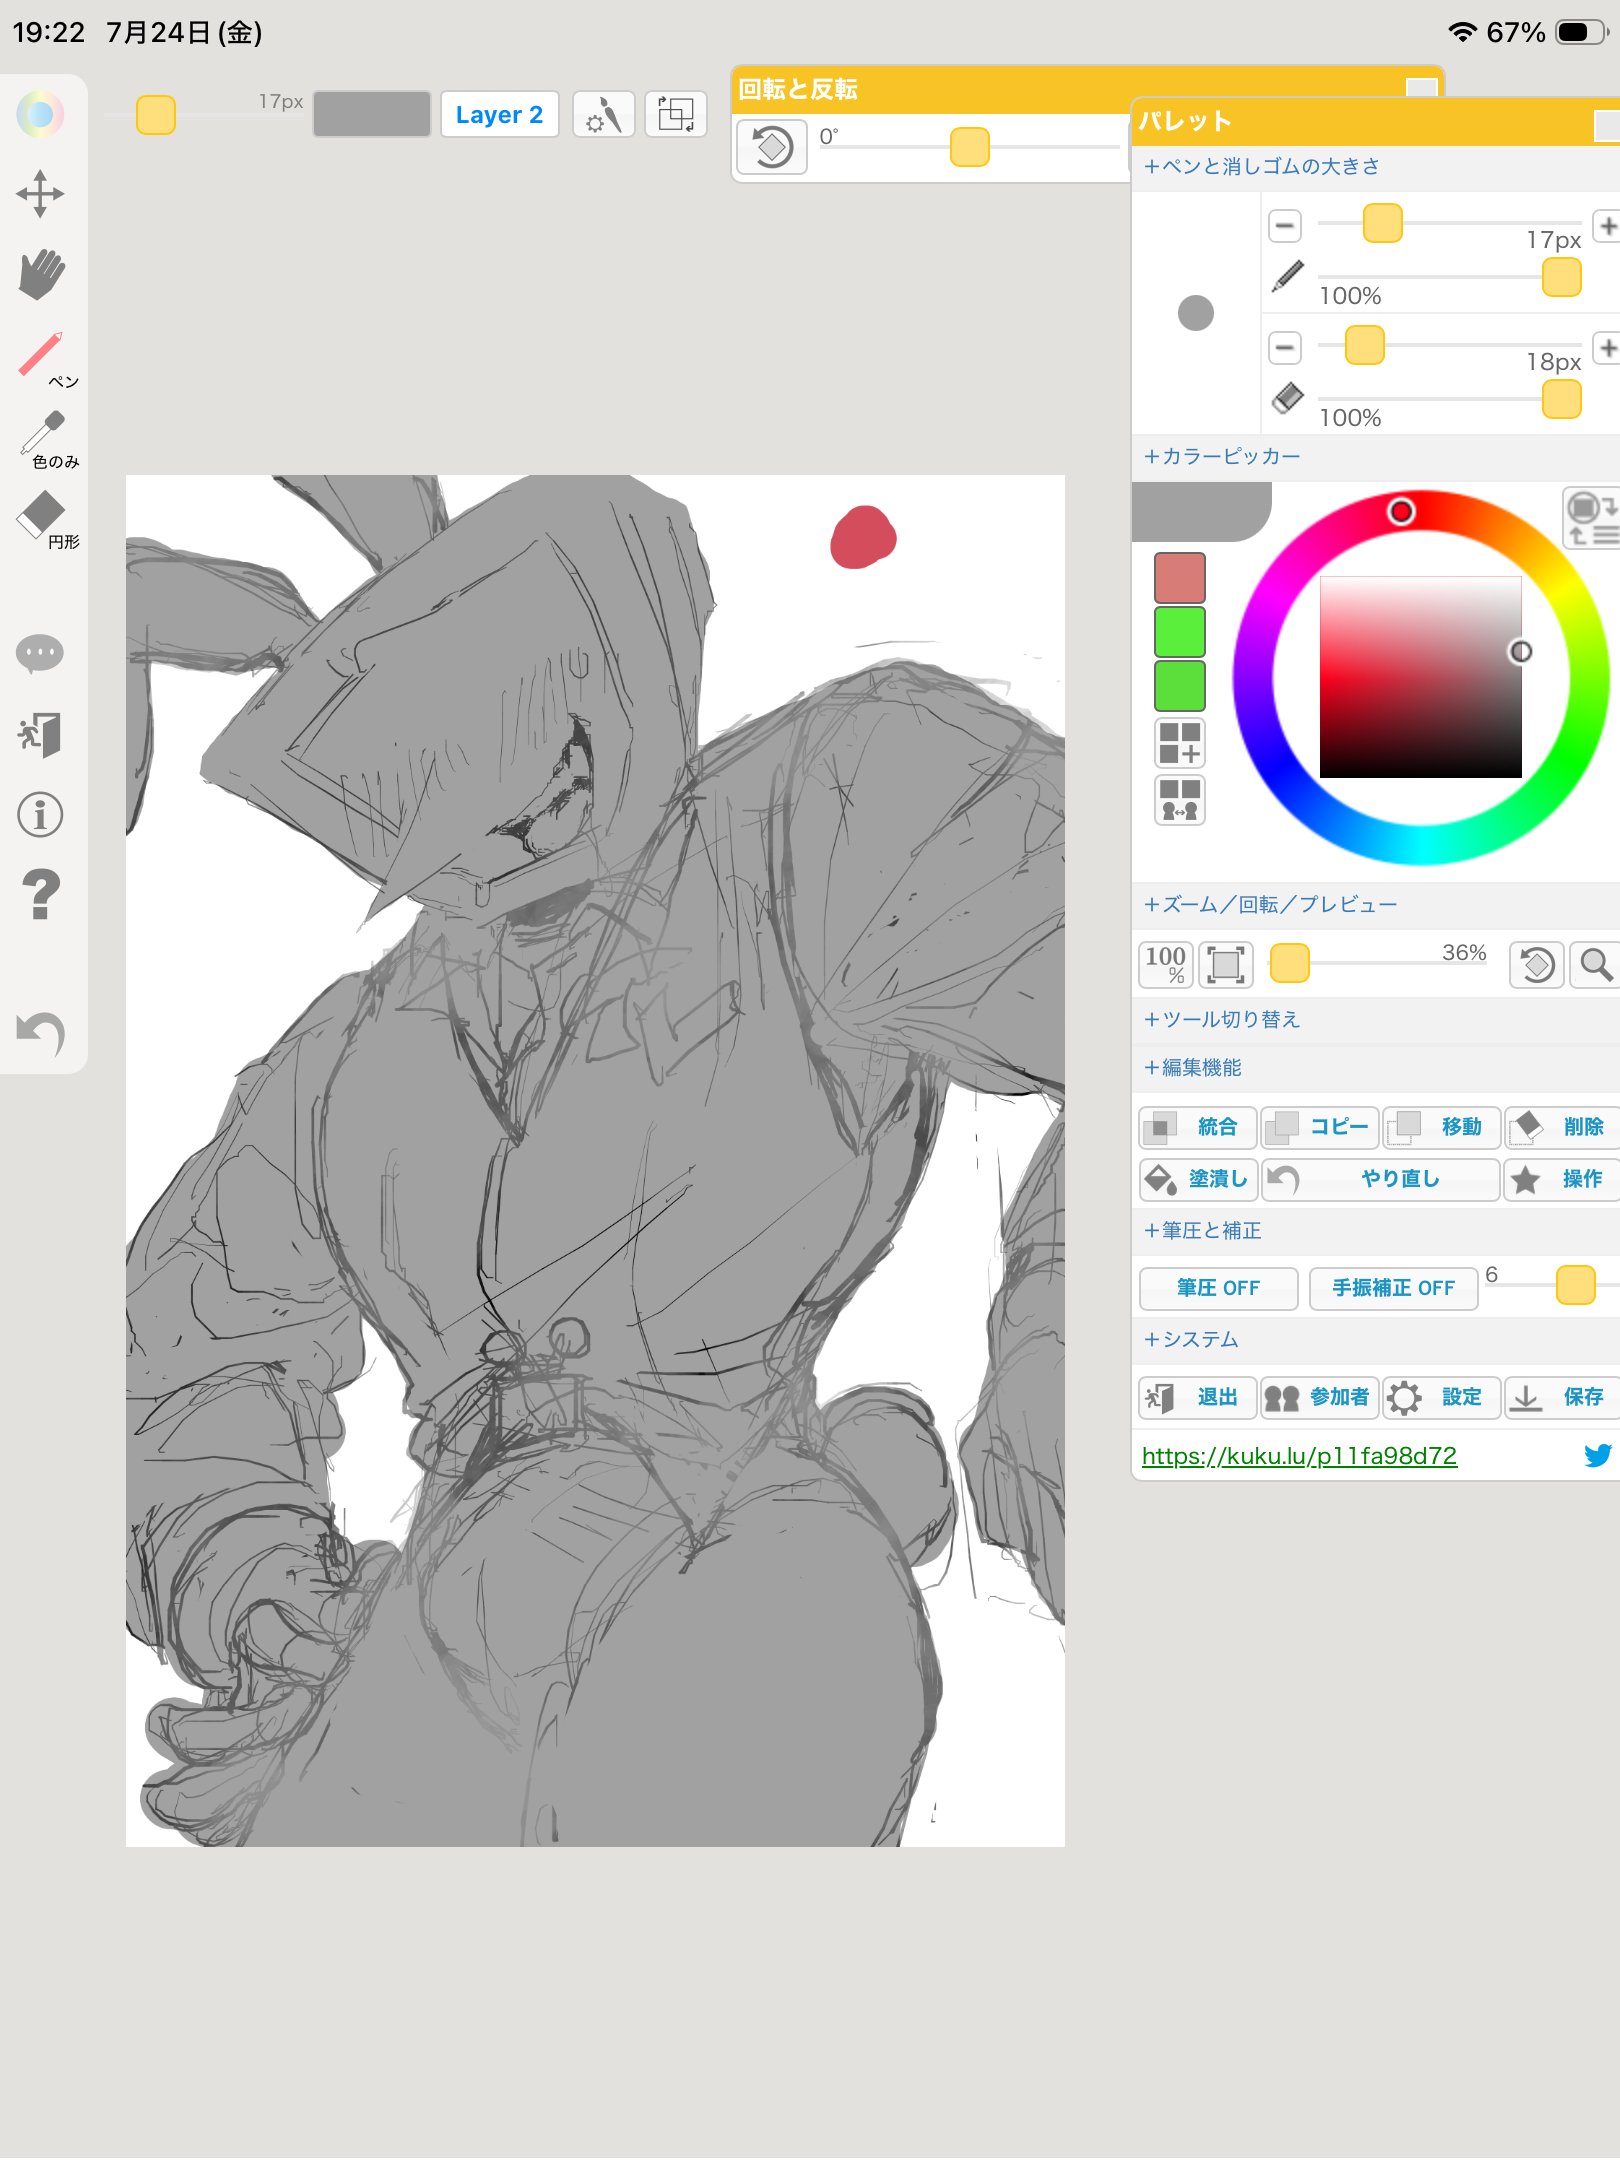1620x2160 pixels.
Task: Click 退出 leave button
Action: click(1198, 1397)
